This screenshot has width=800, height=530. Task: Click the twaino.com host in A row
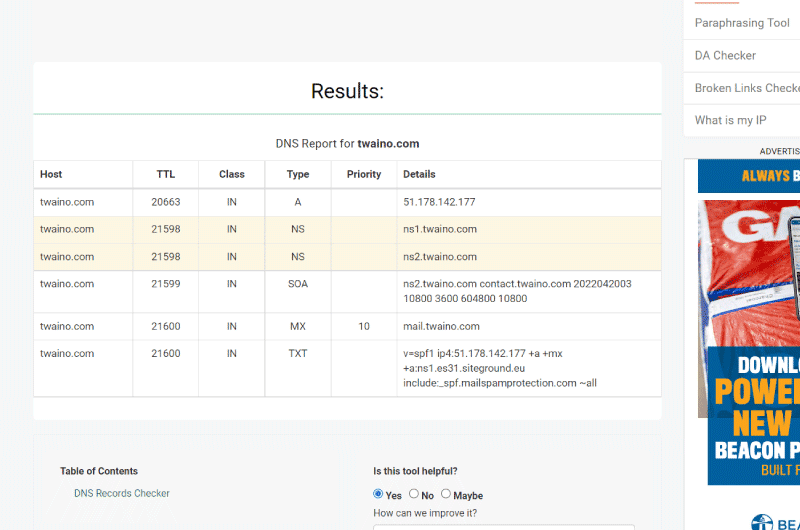click(67, 202)
